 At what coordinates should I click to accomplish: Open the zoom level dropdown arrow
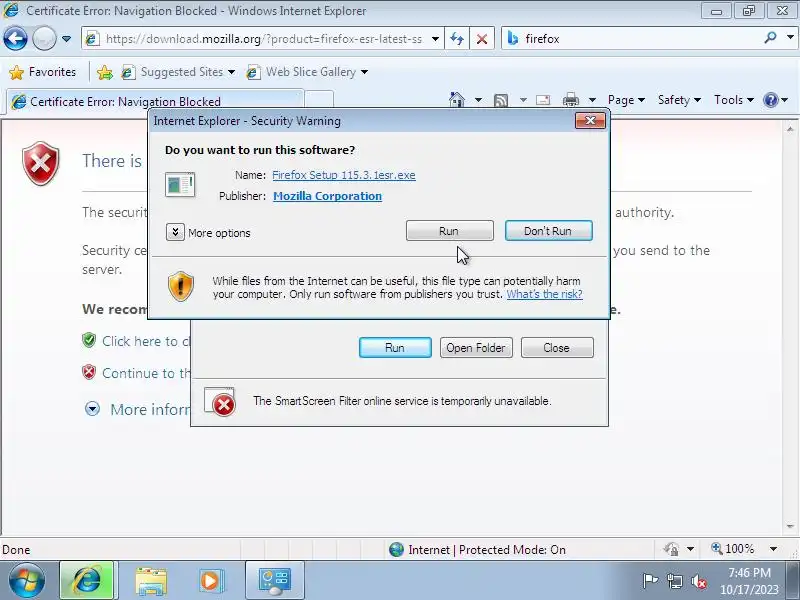773,549
